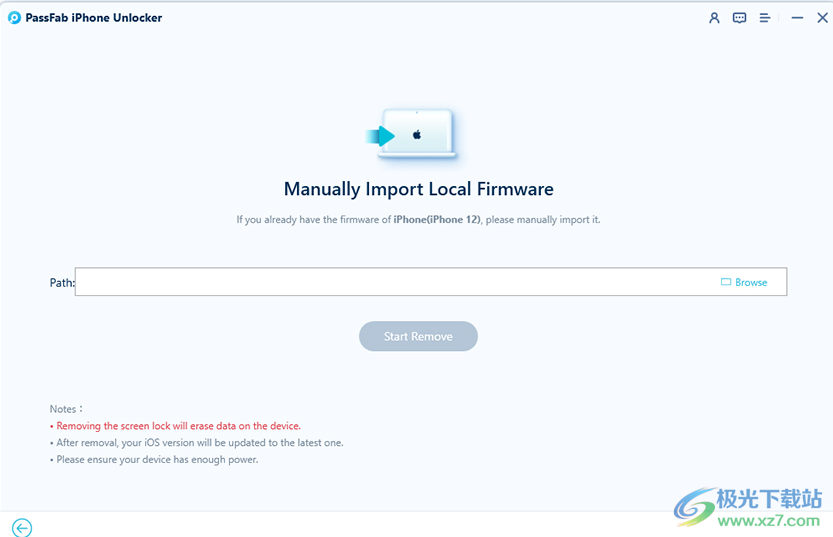Click the 'After removal, your iOS version' note
833x537 pixels.
tap(200, 442)
